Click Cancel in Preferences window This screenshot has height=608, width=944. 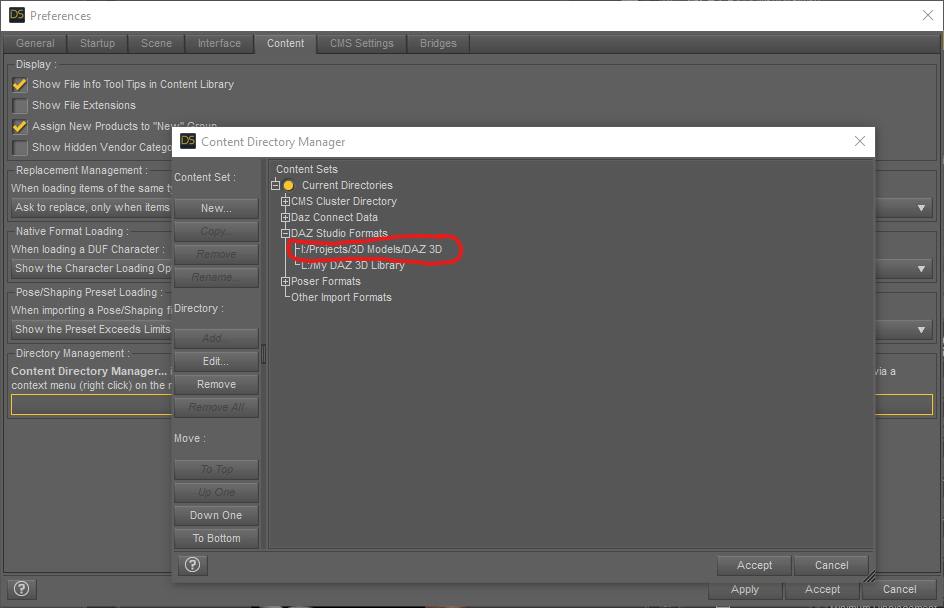(x=899, y=589)
